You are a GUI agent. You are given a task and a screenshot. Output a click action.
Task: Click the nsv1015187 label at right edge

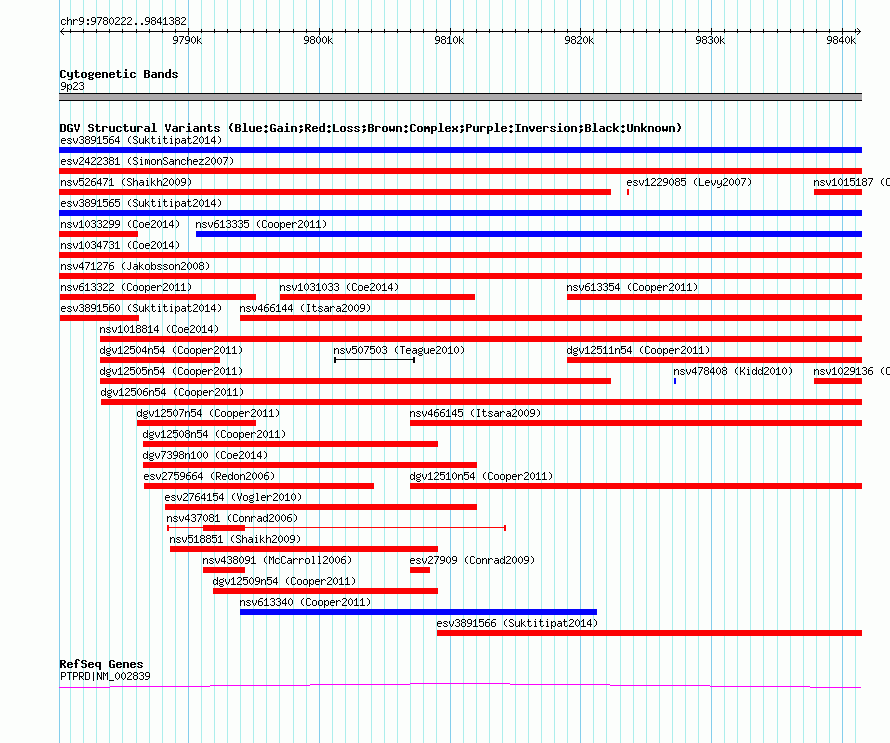pyautogui.click(x=851, y=182)
